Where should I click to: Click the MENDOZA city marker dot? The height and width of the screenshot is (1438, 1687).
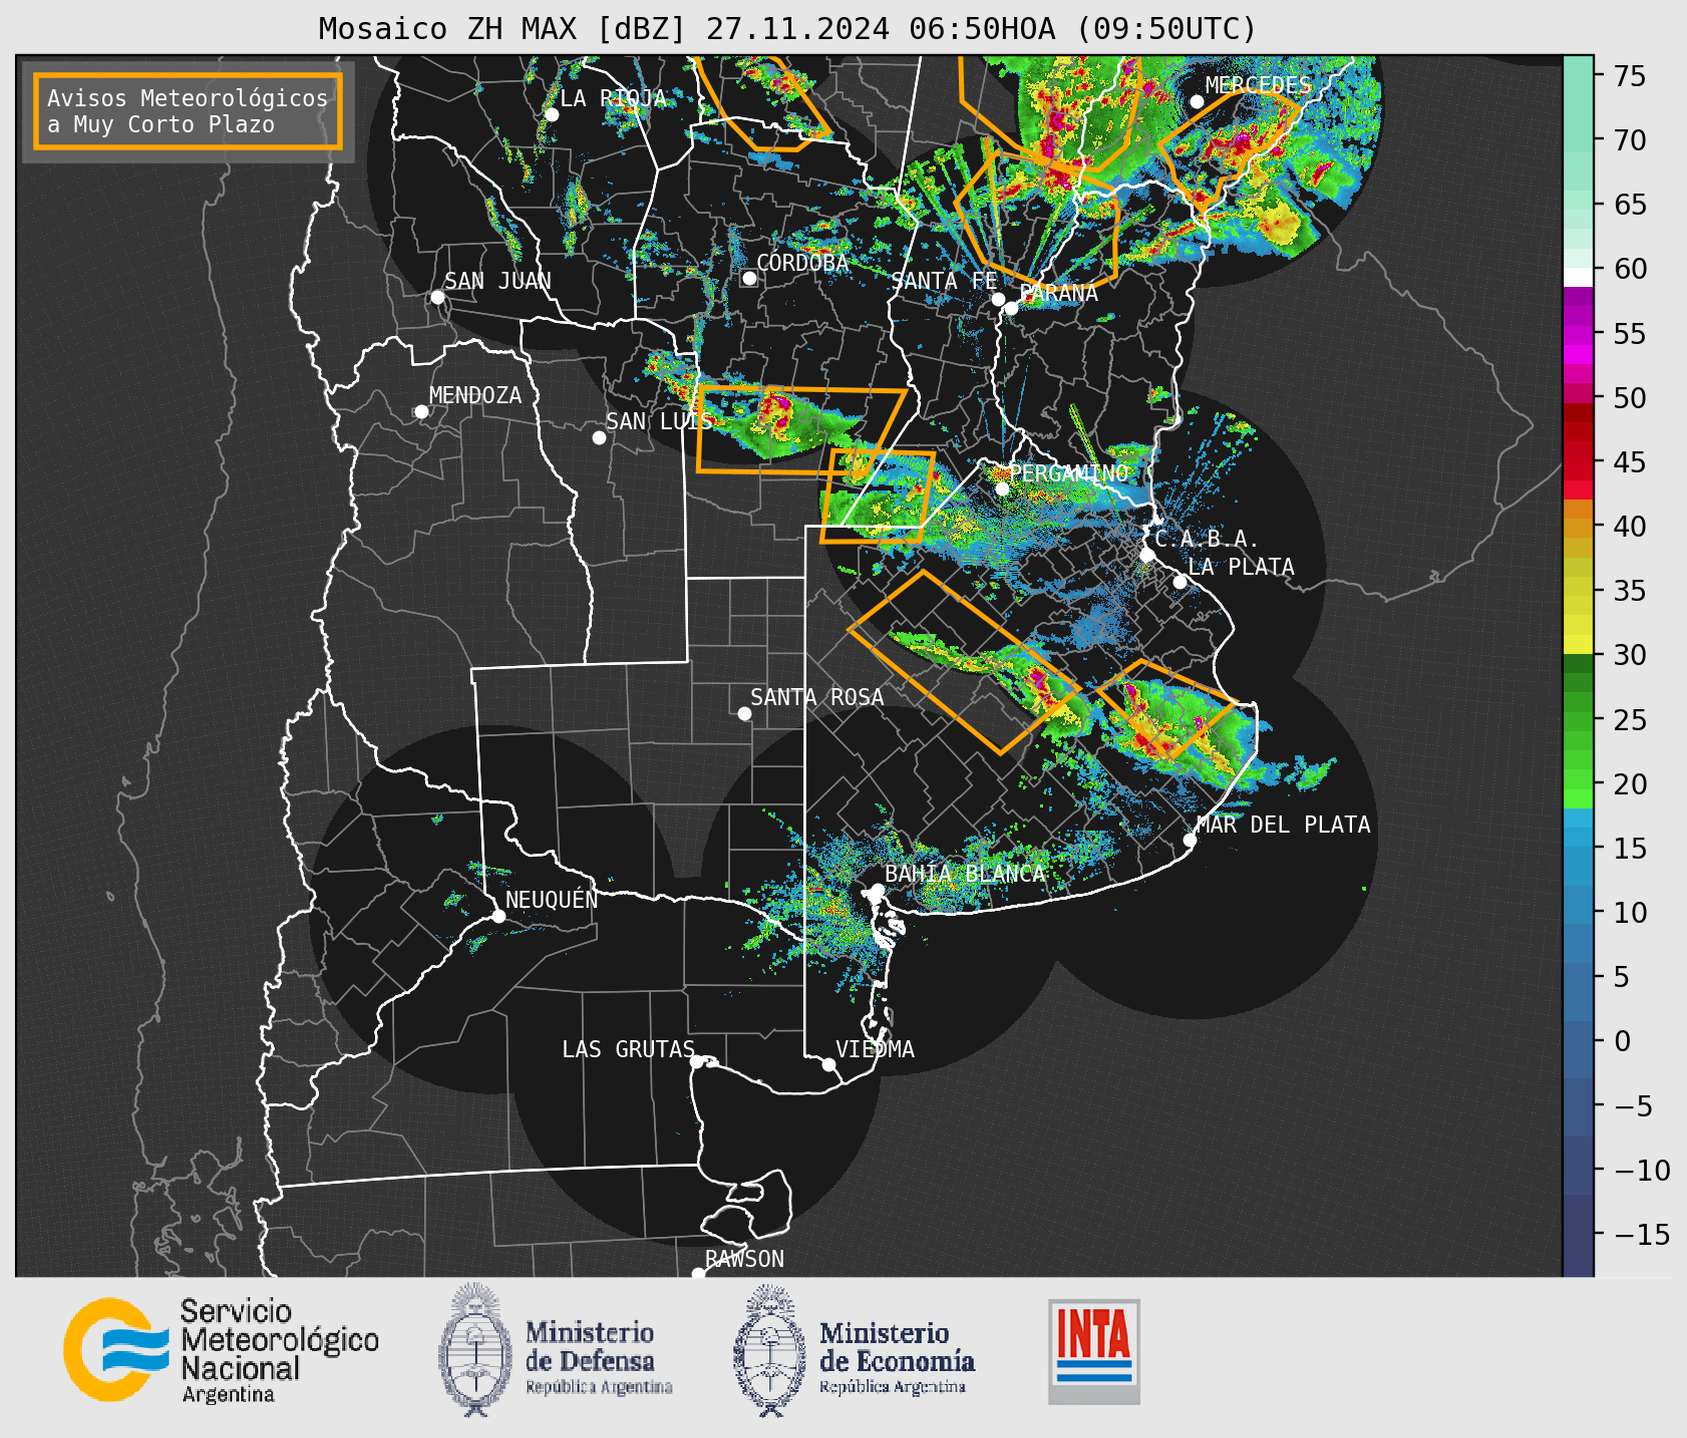pyautogui.click(x=421, y=412)
